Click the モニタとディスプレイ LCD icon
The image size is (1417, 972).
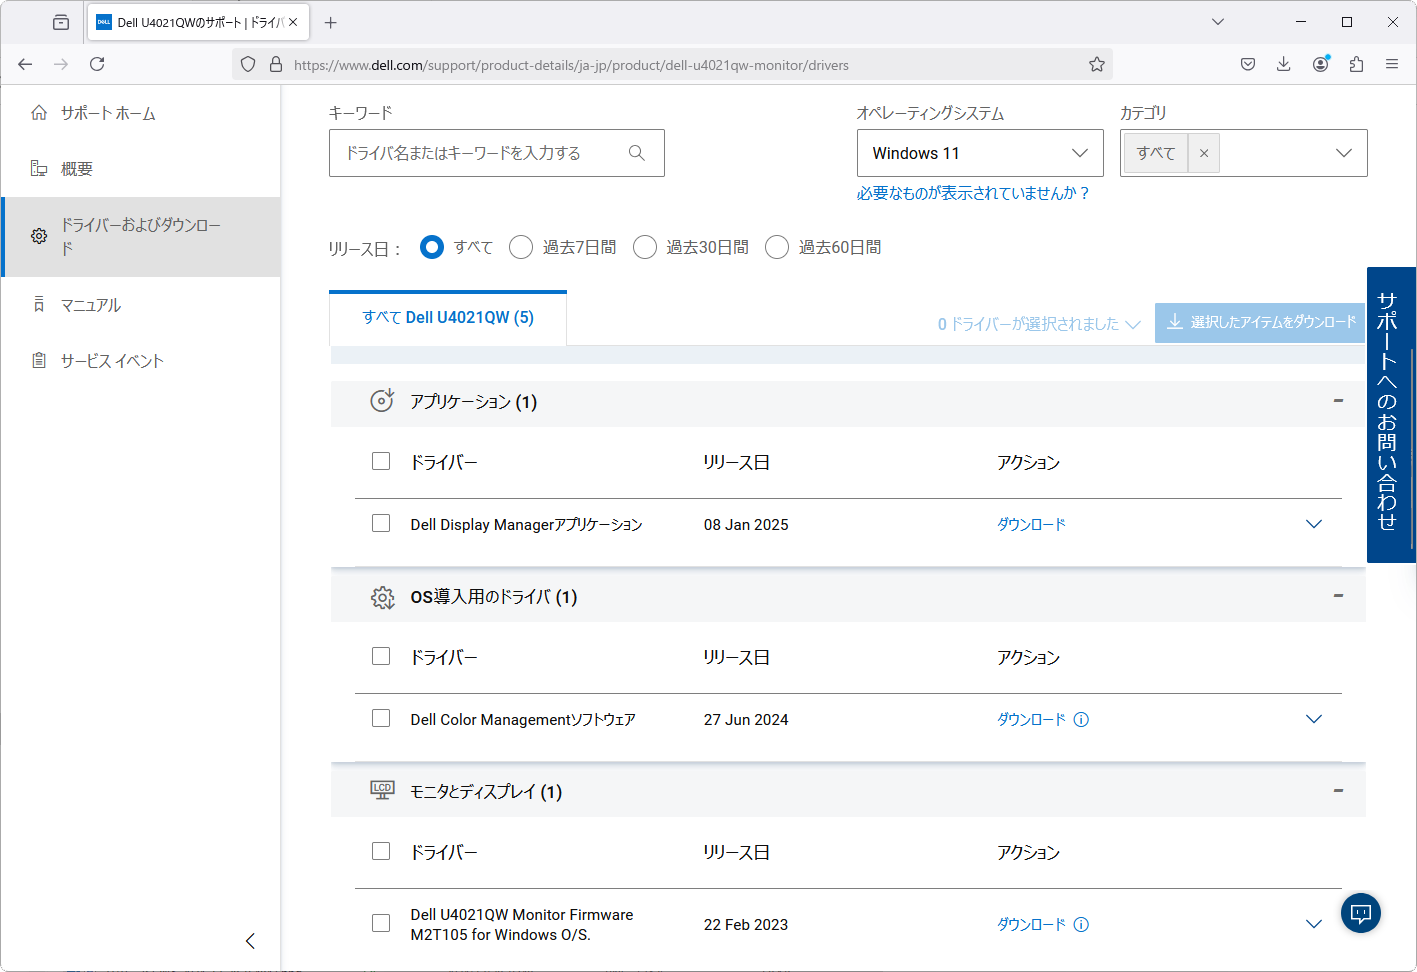coord(382,790)
